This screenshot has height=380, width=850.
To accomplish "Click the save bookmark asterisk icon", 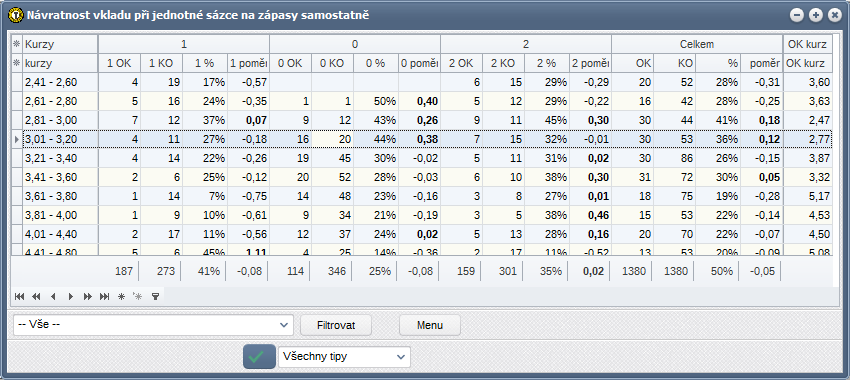I will coord(121,297).
